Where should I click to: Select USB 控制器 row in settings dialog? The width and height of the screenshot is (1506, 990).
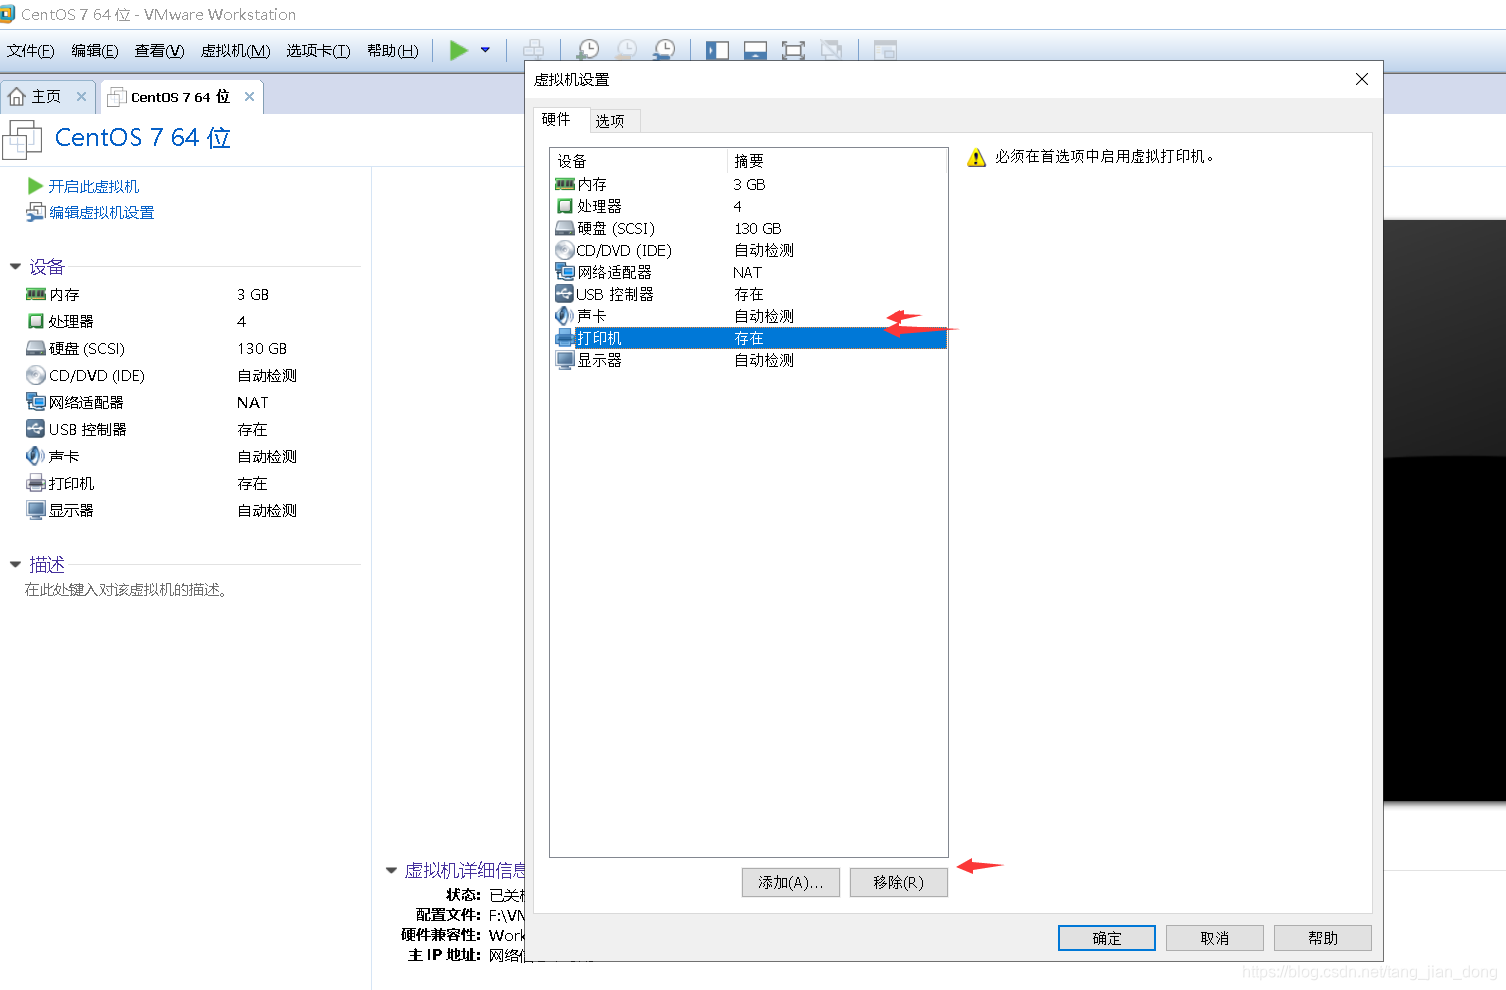tap(748, 294)
